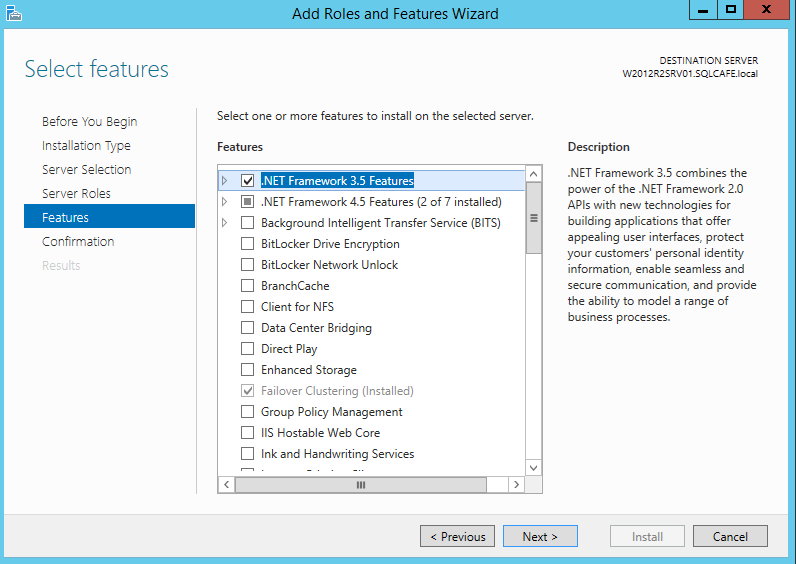The height and width of the screenshot is (564, 796).
Task: Click the horizontal scroll left arrow
Action: click(227, 484)
